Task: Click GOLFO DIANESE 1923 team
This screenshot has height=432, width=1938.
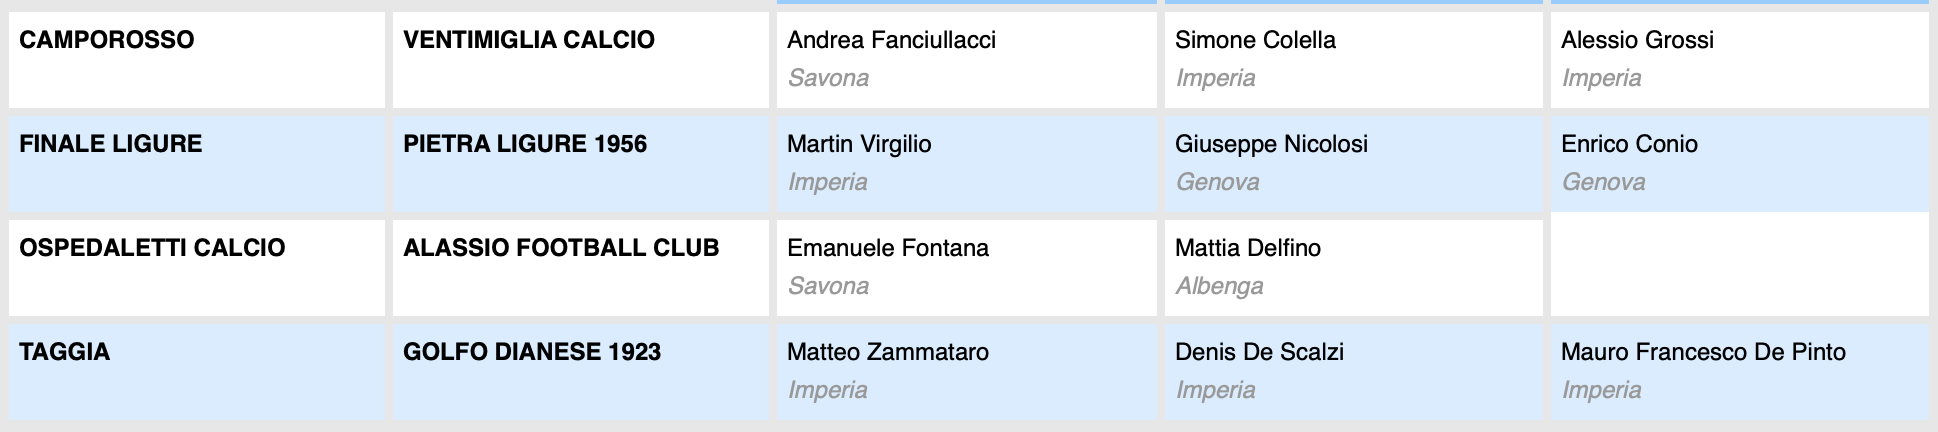Action: click(x=532, y=352)
